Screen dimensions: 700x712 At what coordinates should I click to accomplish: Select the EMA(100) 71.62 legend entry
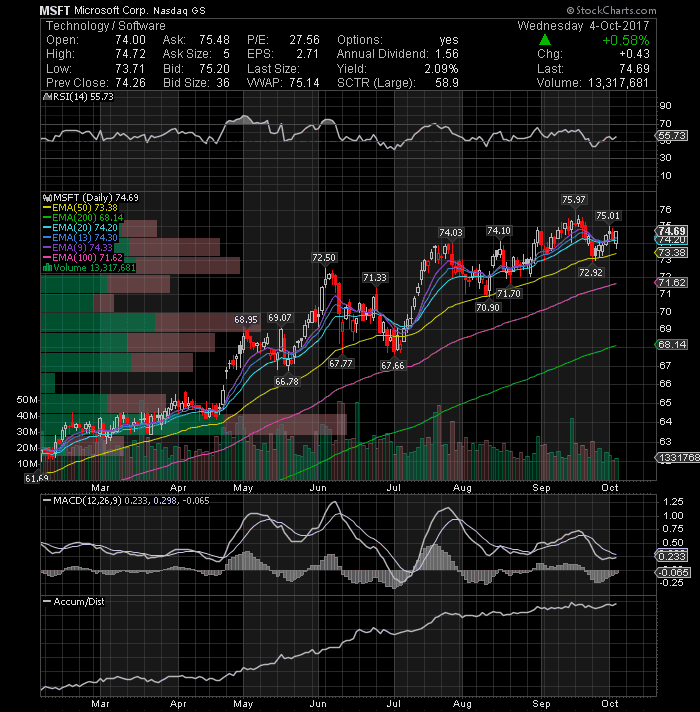point(83,257)
